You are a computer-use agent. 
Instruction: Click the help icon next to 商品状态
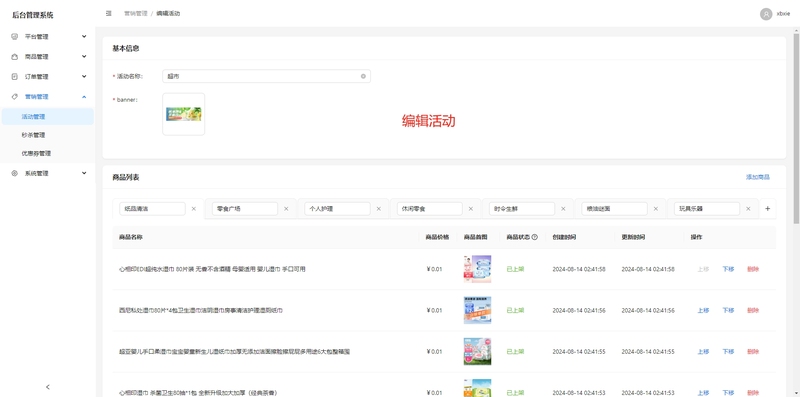[x=535, y=237]
